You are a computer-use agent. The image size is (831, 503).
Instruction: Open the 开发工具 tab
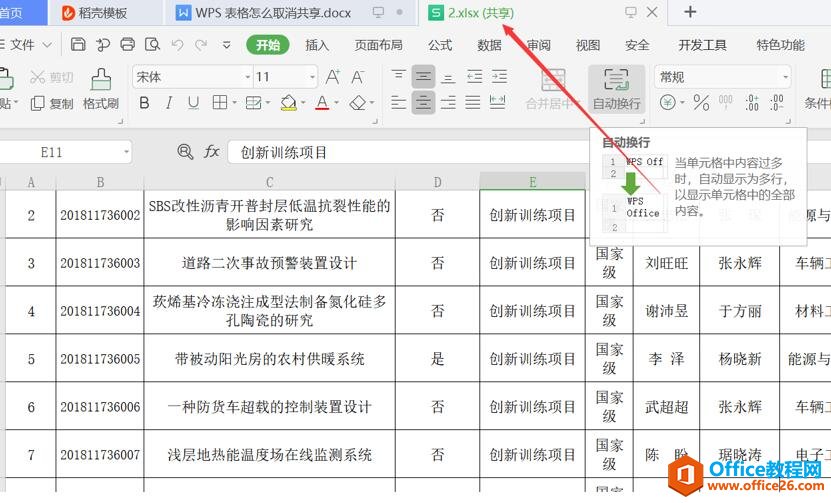pos(702,45)
